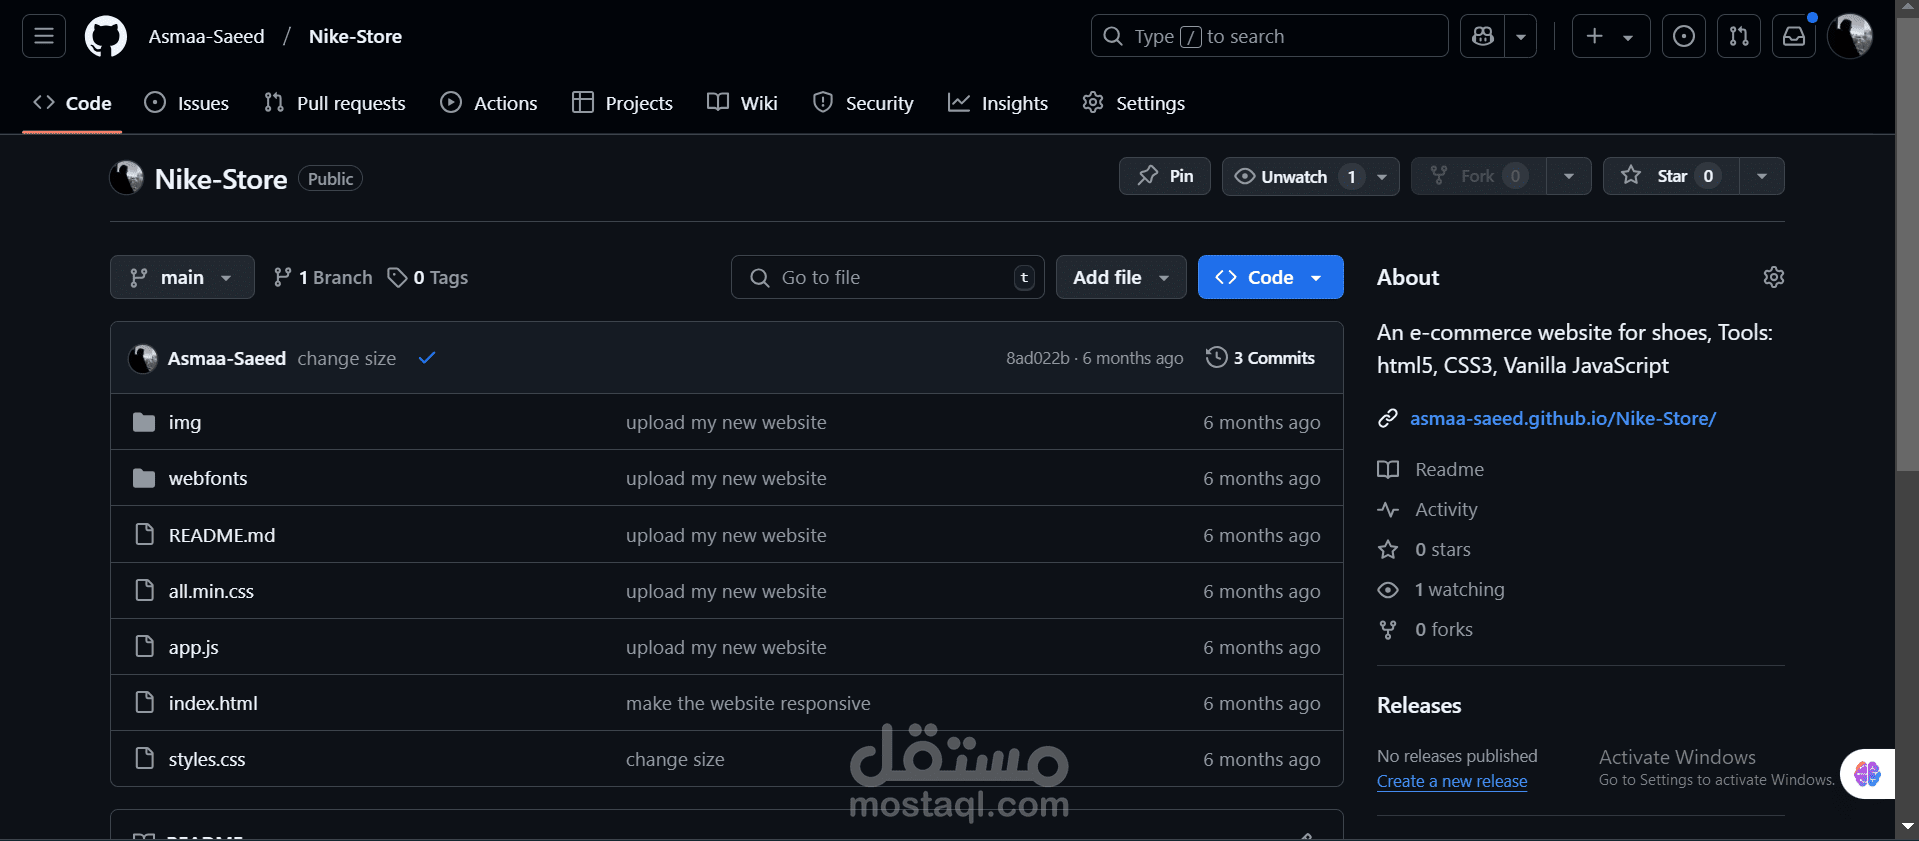This screenshot has width=1919, height=841.
Task: Open the pull requests icon in top header
Action: 1739,36
